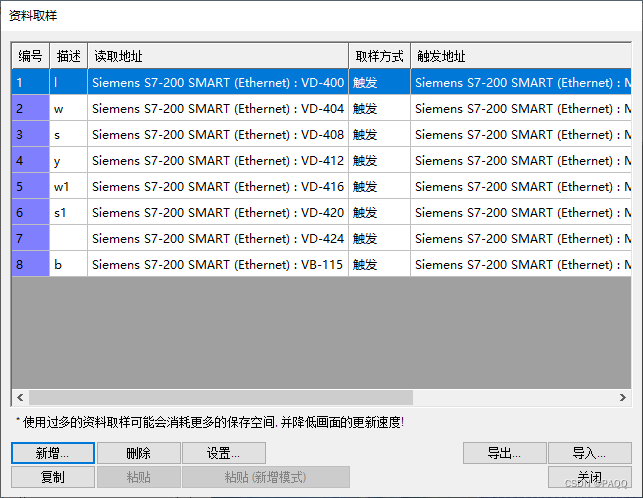Click read address cell VD-400
Screen dimensions: 643x498
[x=218, y=82]
